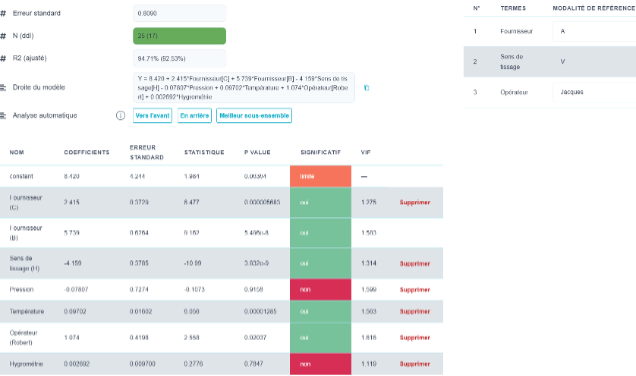Viewport: 636px width, 376px height.
Task: Delete the Fournisseur (C) row via Supprimer
Action: coord(415,202)
